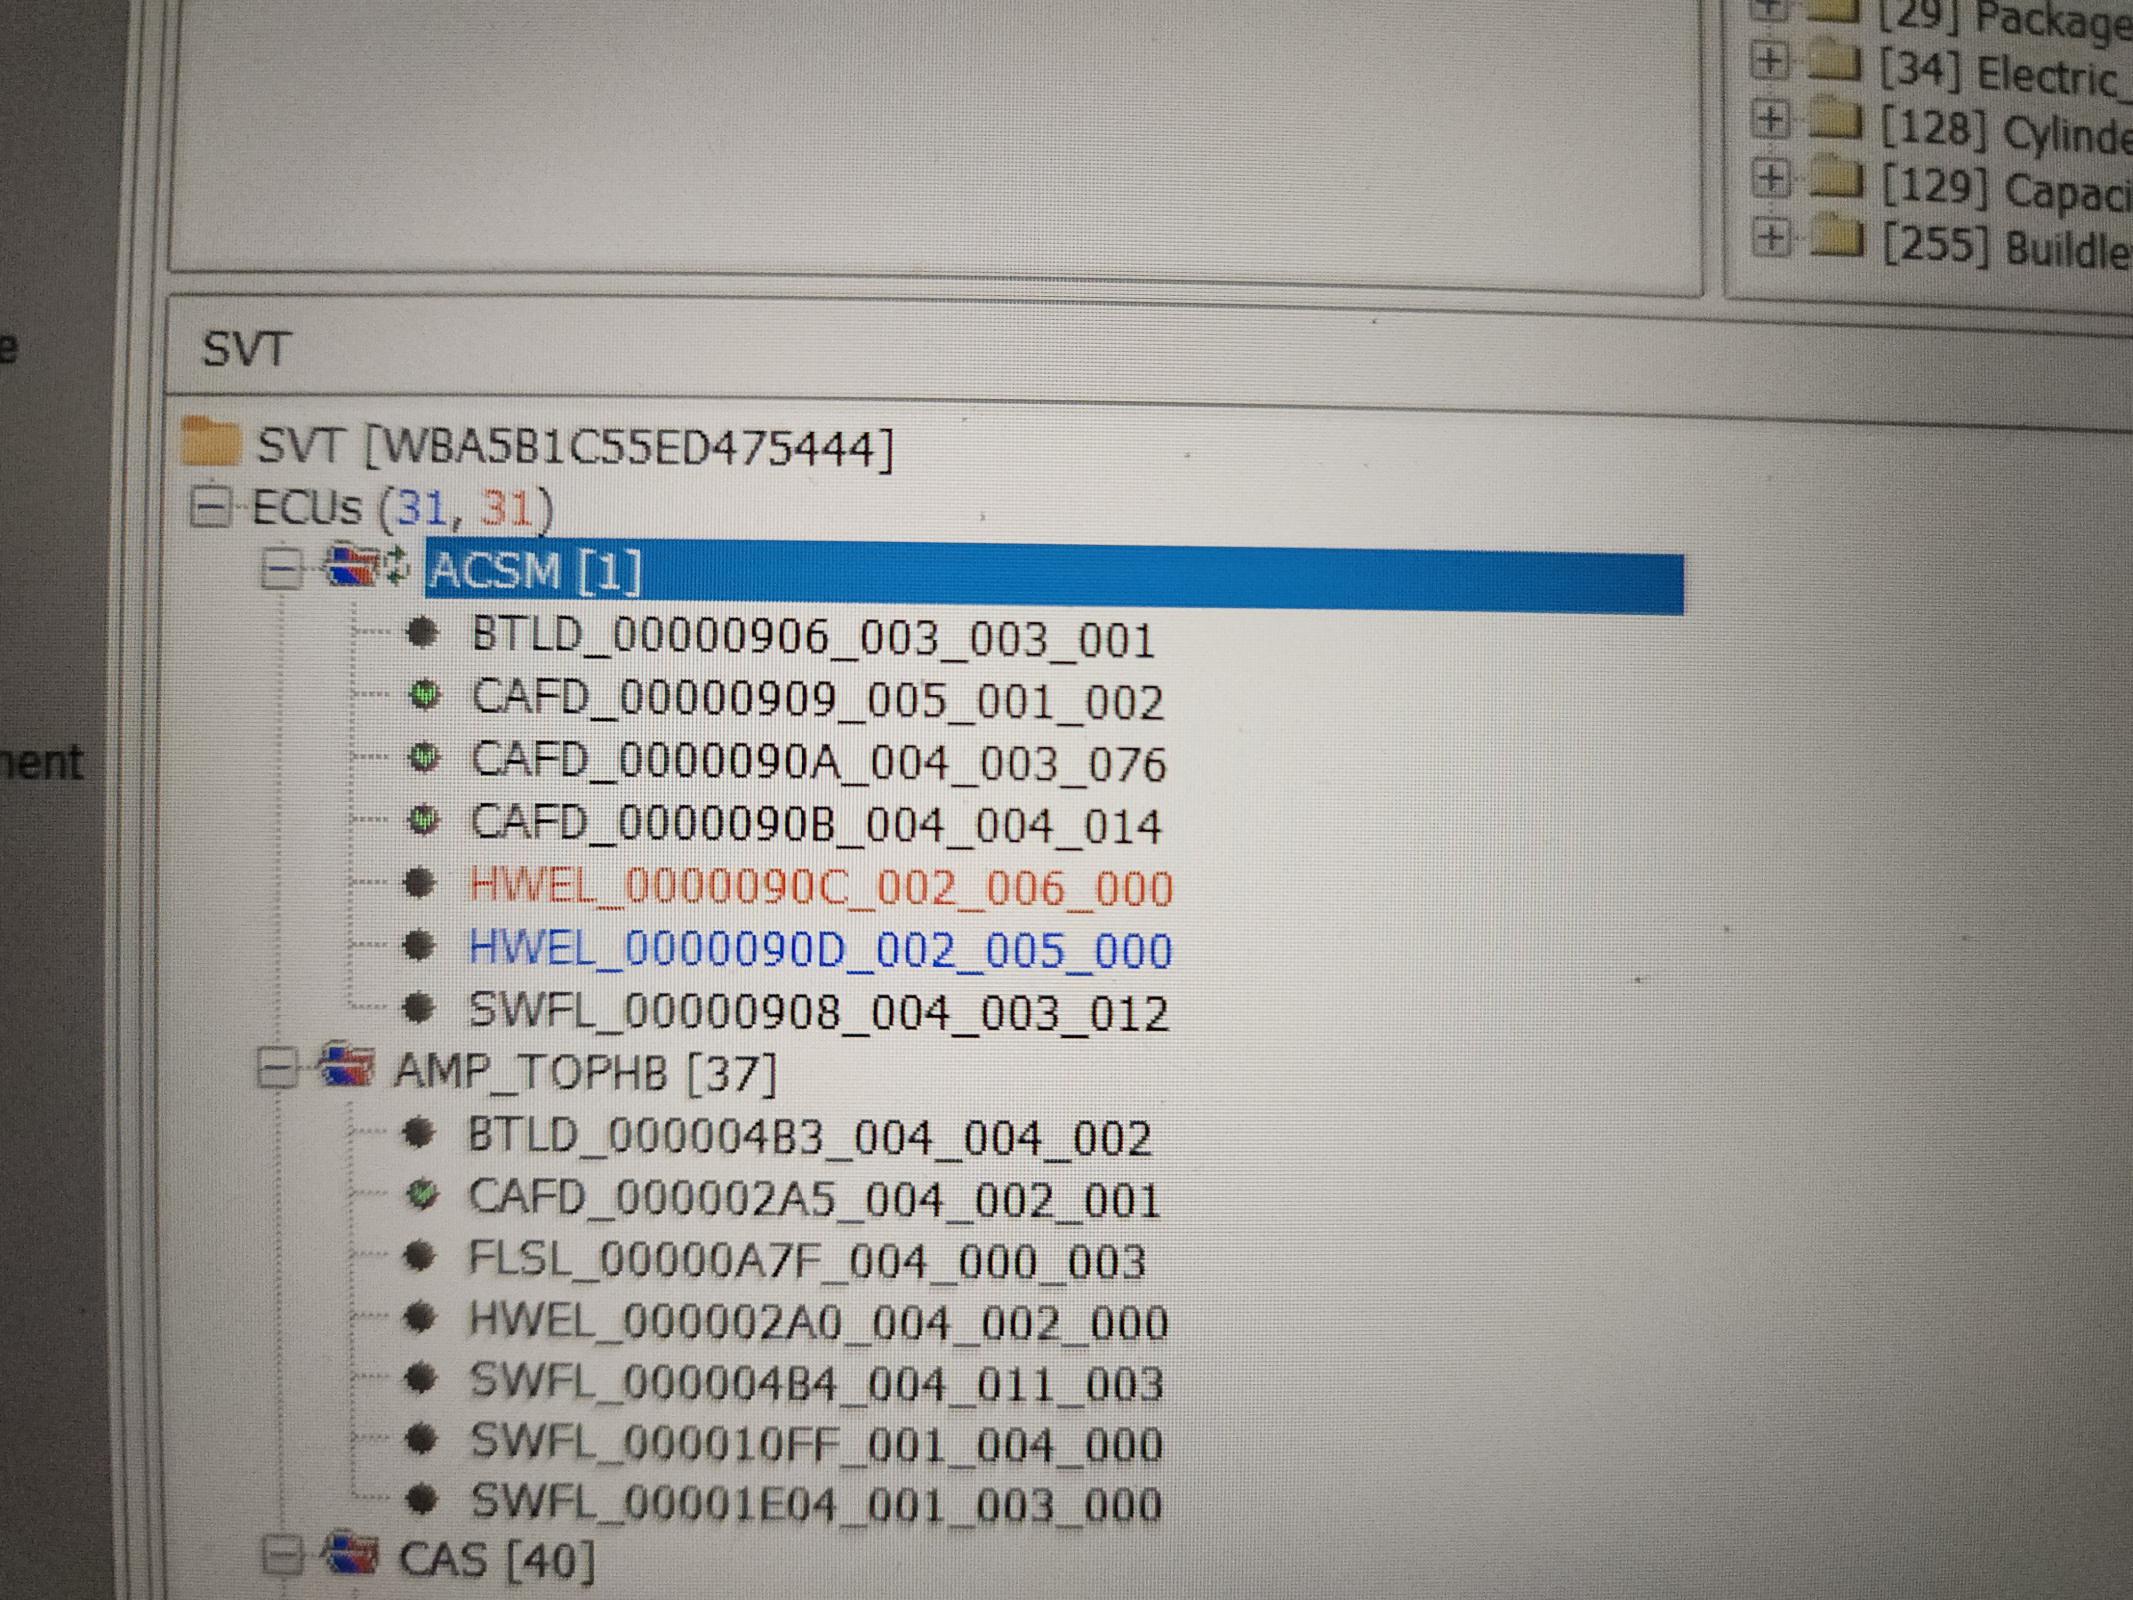Click bullet icon of BTLD_00000906_003_003_001
The height and width of the screenshot is (1600, 2133).
(x=424, y=632)
